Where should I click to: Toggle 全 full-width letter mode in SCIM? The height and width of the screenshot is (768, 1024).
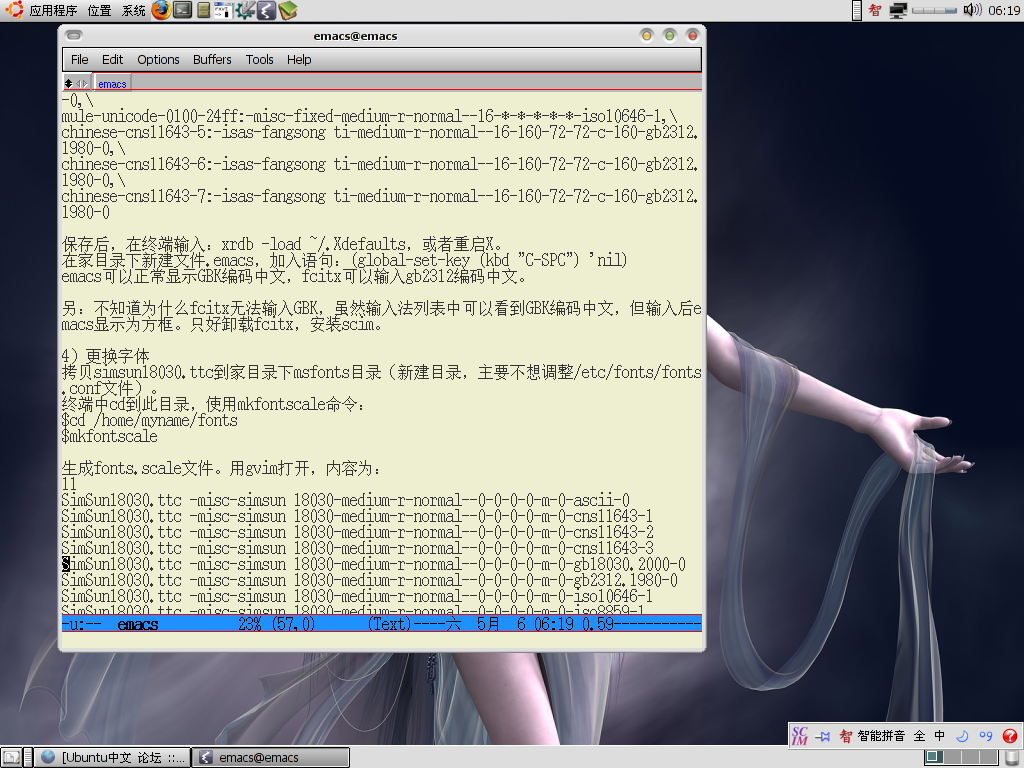click(x=920, y=736)
